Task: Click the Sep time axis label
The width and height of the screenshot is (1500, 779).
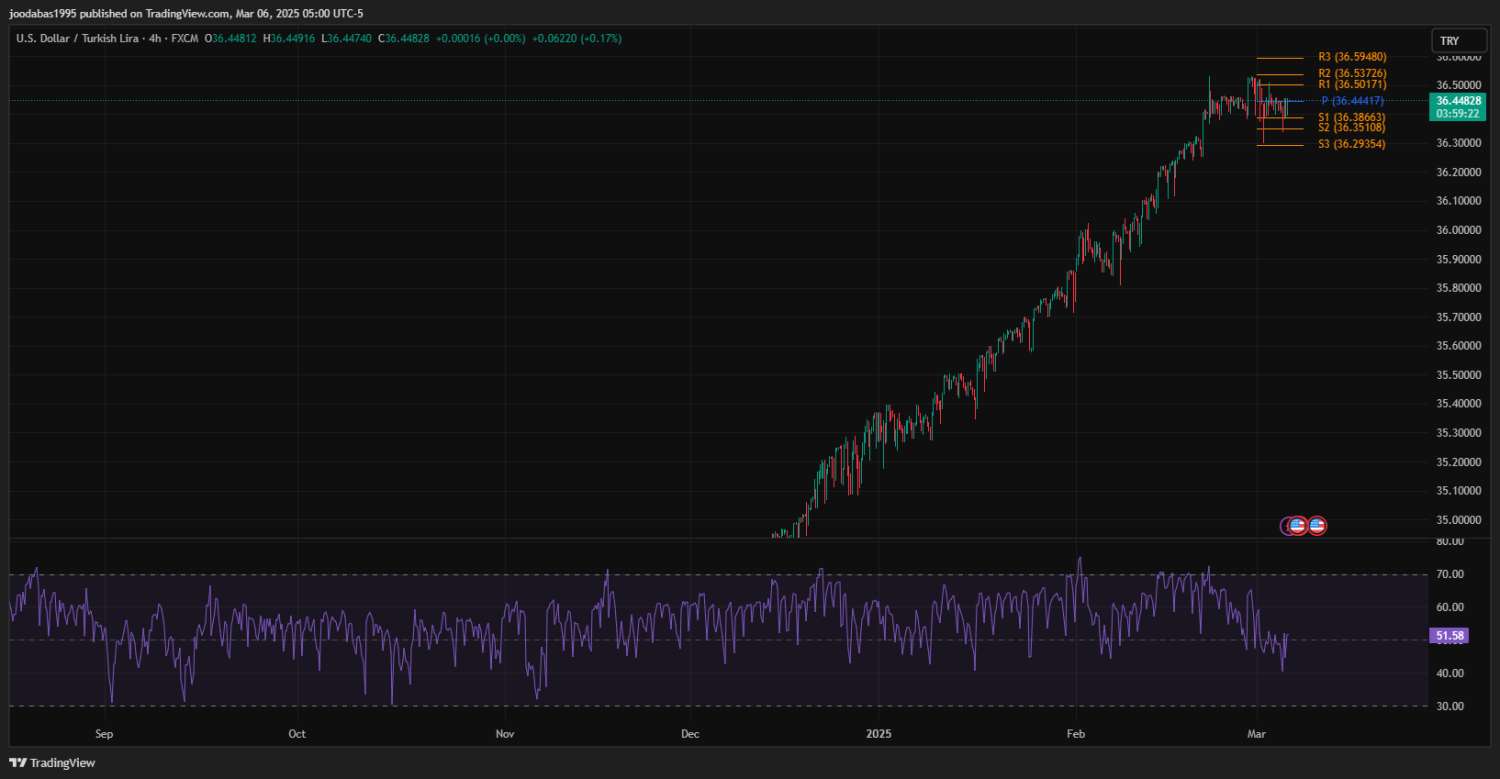Action: point(105,734)
